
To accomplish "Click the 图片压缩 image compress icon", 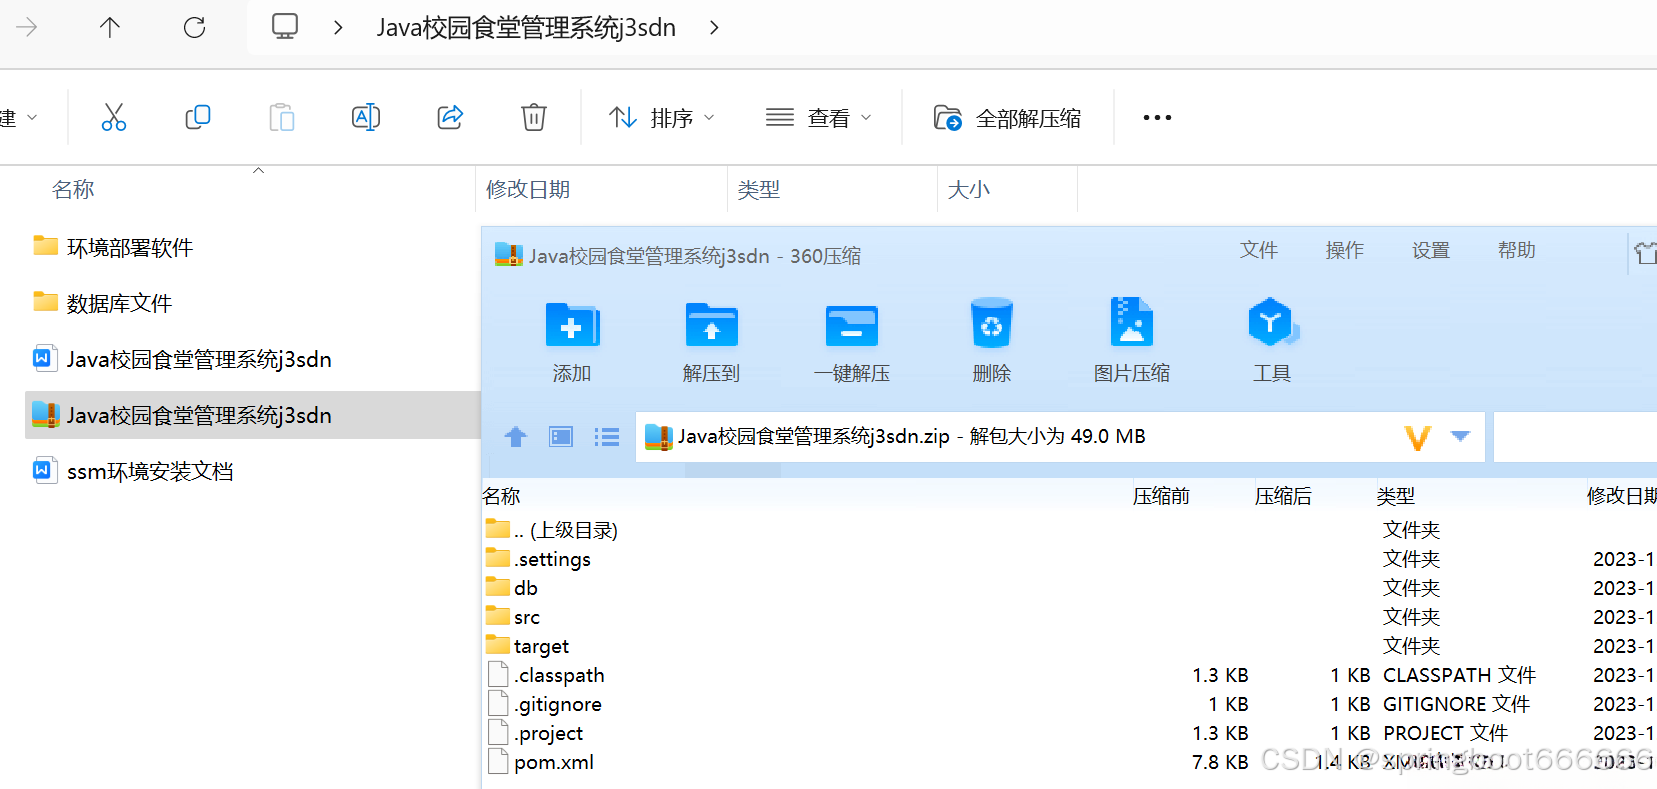I will click(1132, 322).
